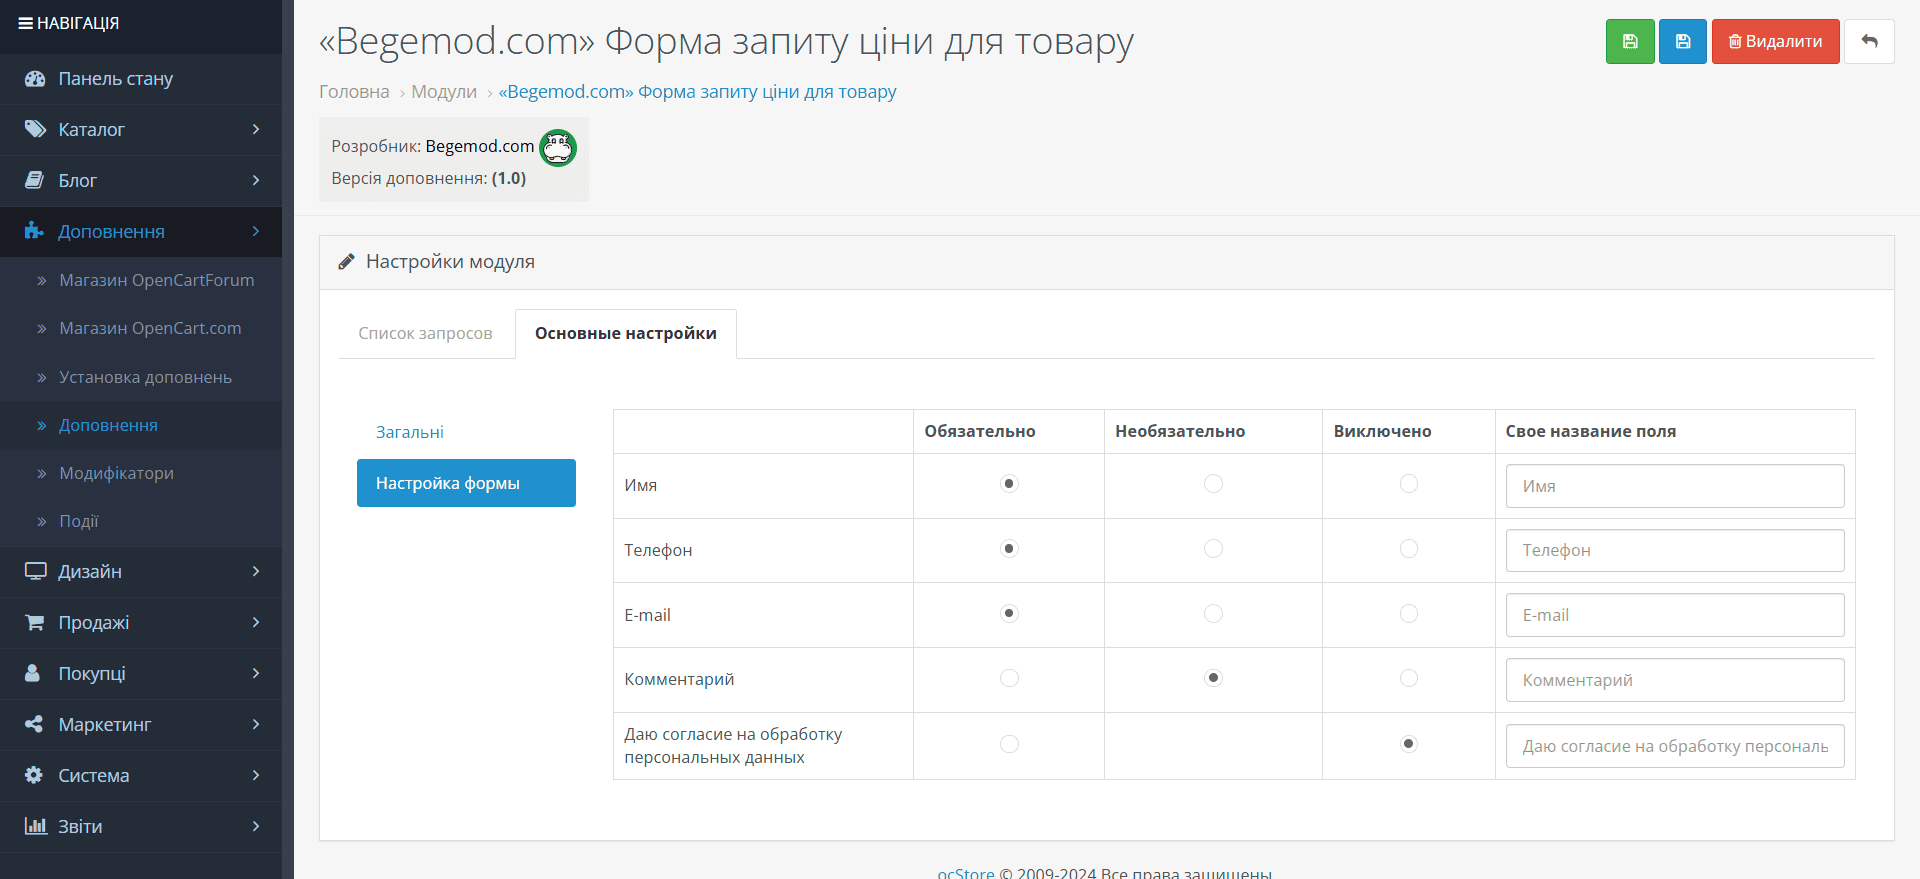Viewport: 1920px width, 879px height.
Task: Expand the Продажі menu chevron
Action: [256, 623]
